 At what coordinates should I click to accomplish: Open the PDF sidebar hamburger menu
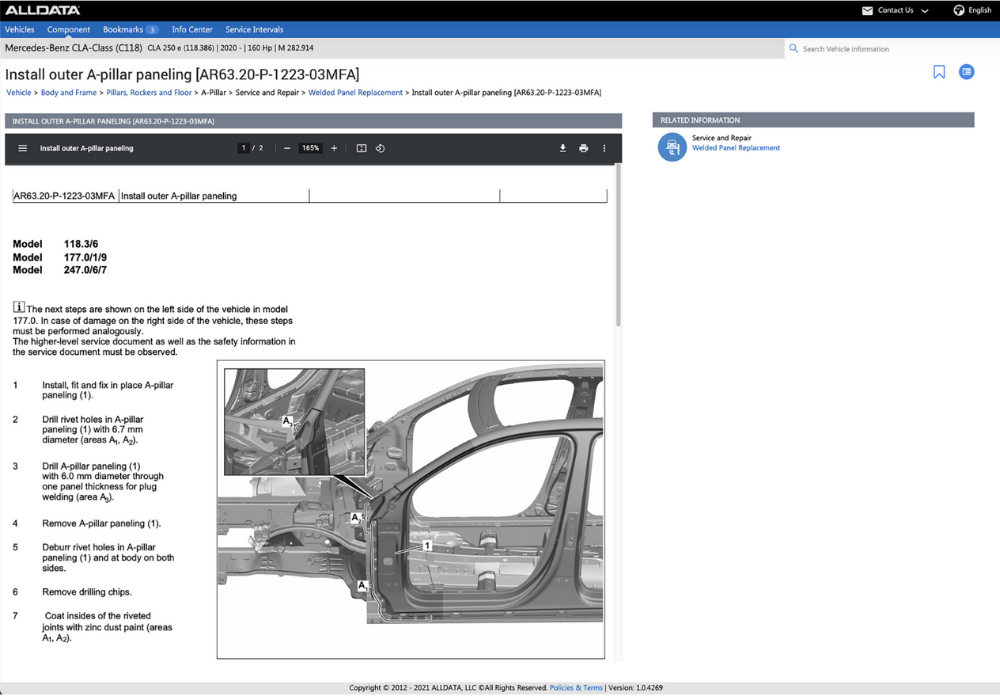22,148
